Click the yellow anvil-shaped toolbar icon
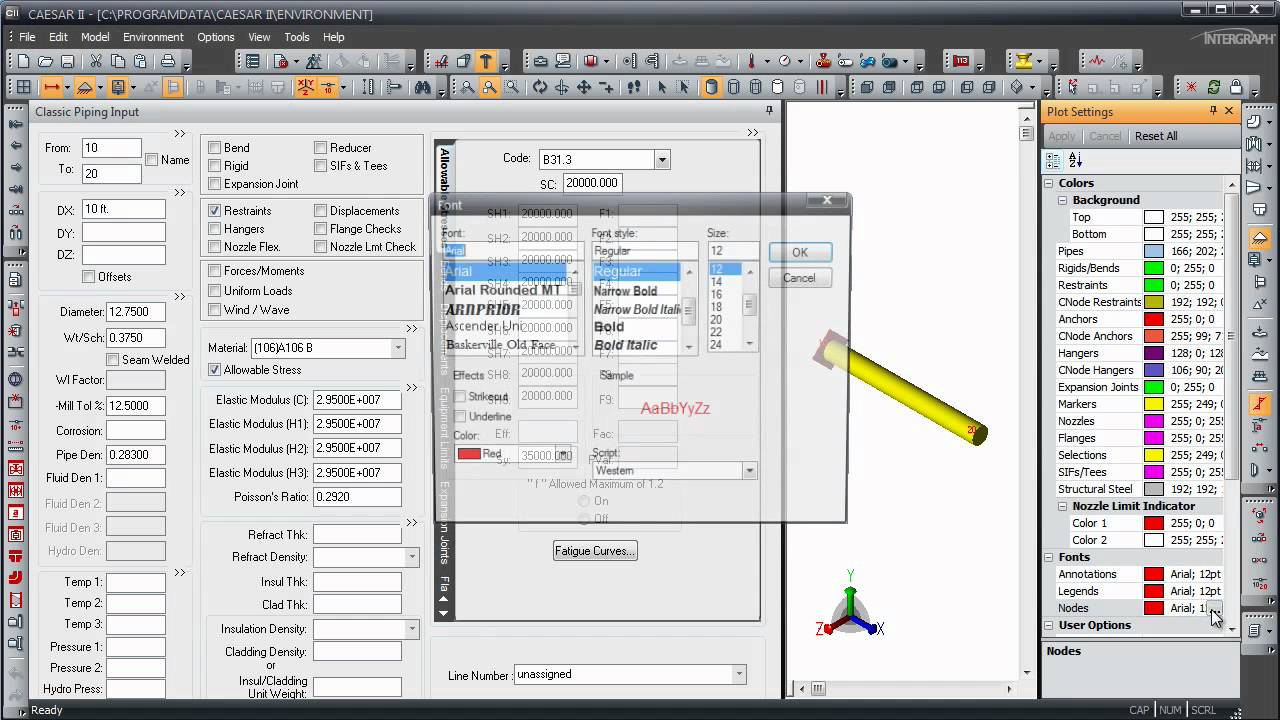The width and height of the screenshot is (1280, 720). [x=1024, y=61]
